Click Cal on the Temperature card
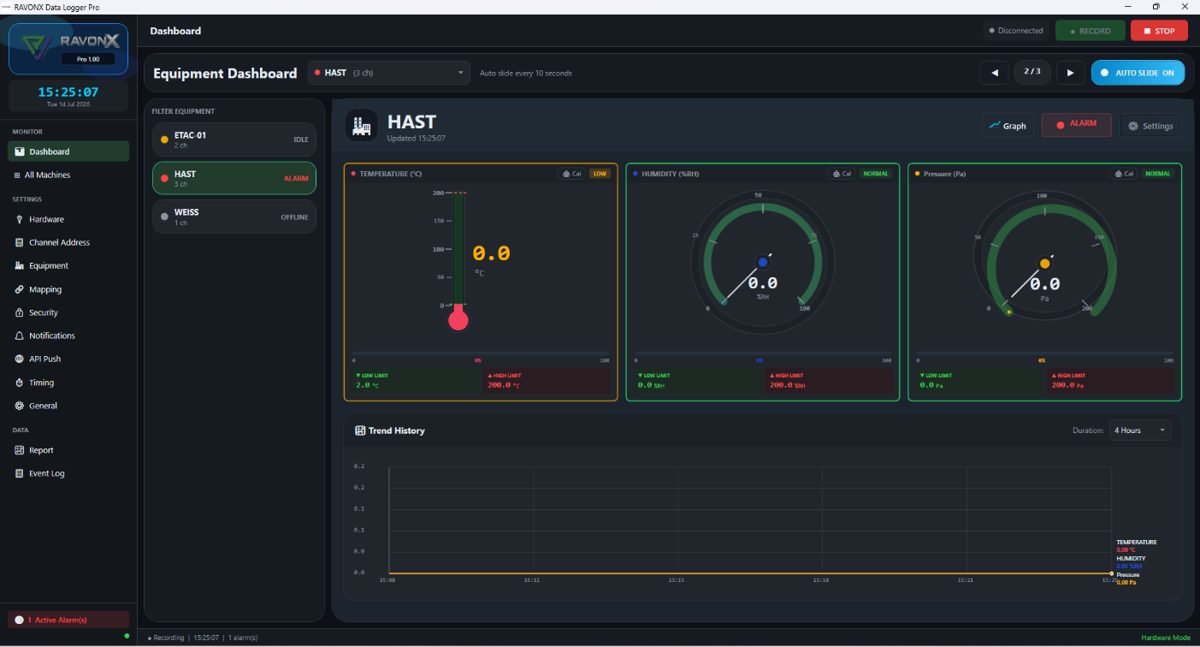Screen dimensions: 1200x647 [x=572, y=174]
